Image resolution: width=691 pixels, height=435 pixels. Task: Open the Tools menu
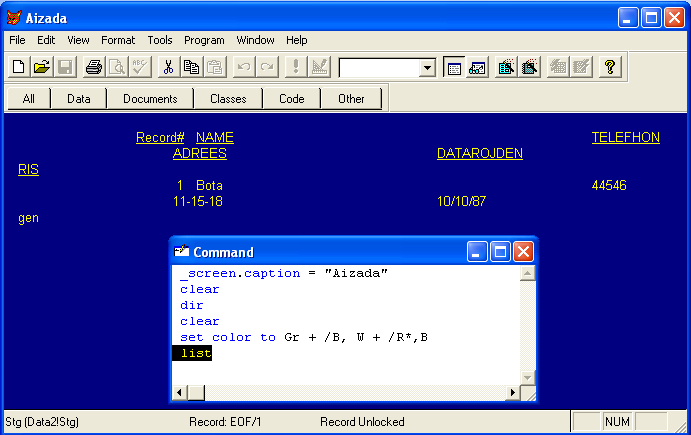click(x=160, y=40)
